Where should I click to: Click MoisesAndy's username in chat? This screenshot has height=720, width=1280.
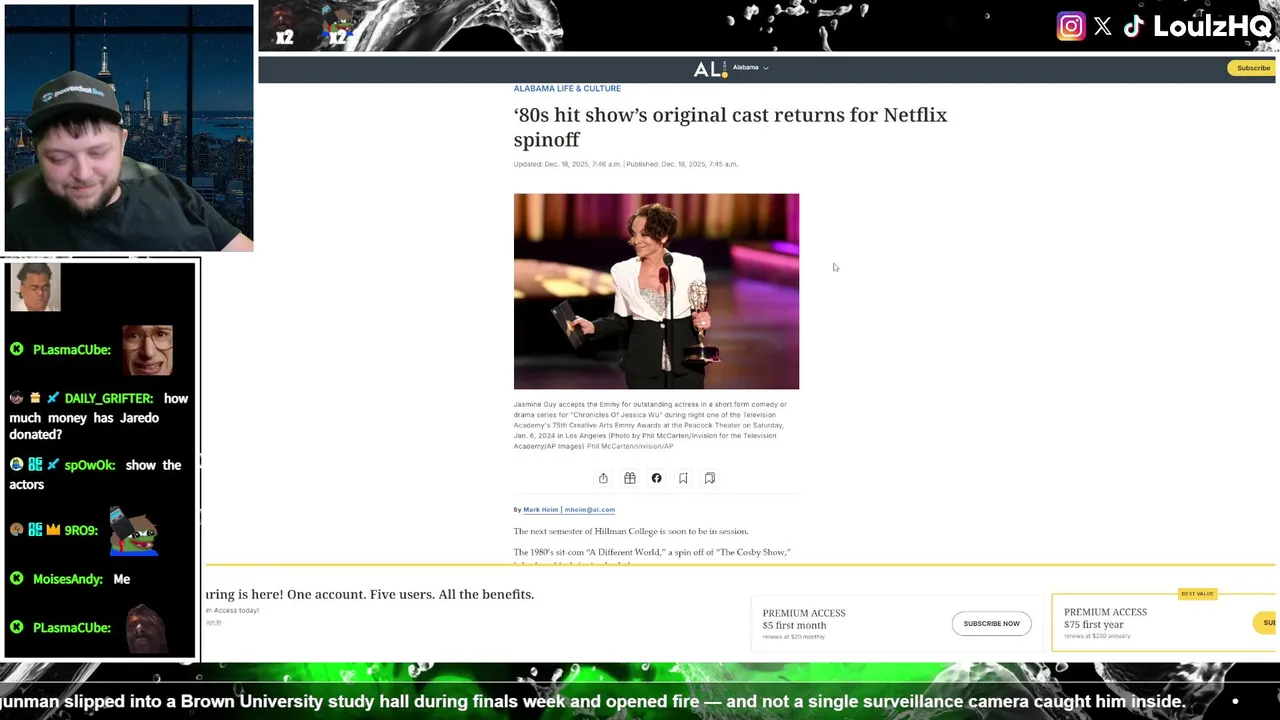tap(67, 579)
